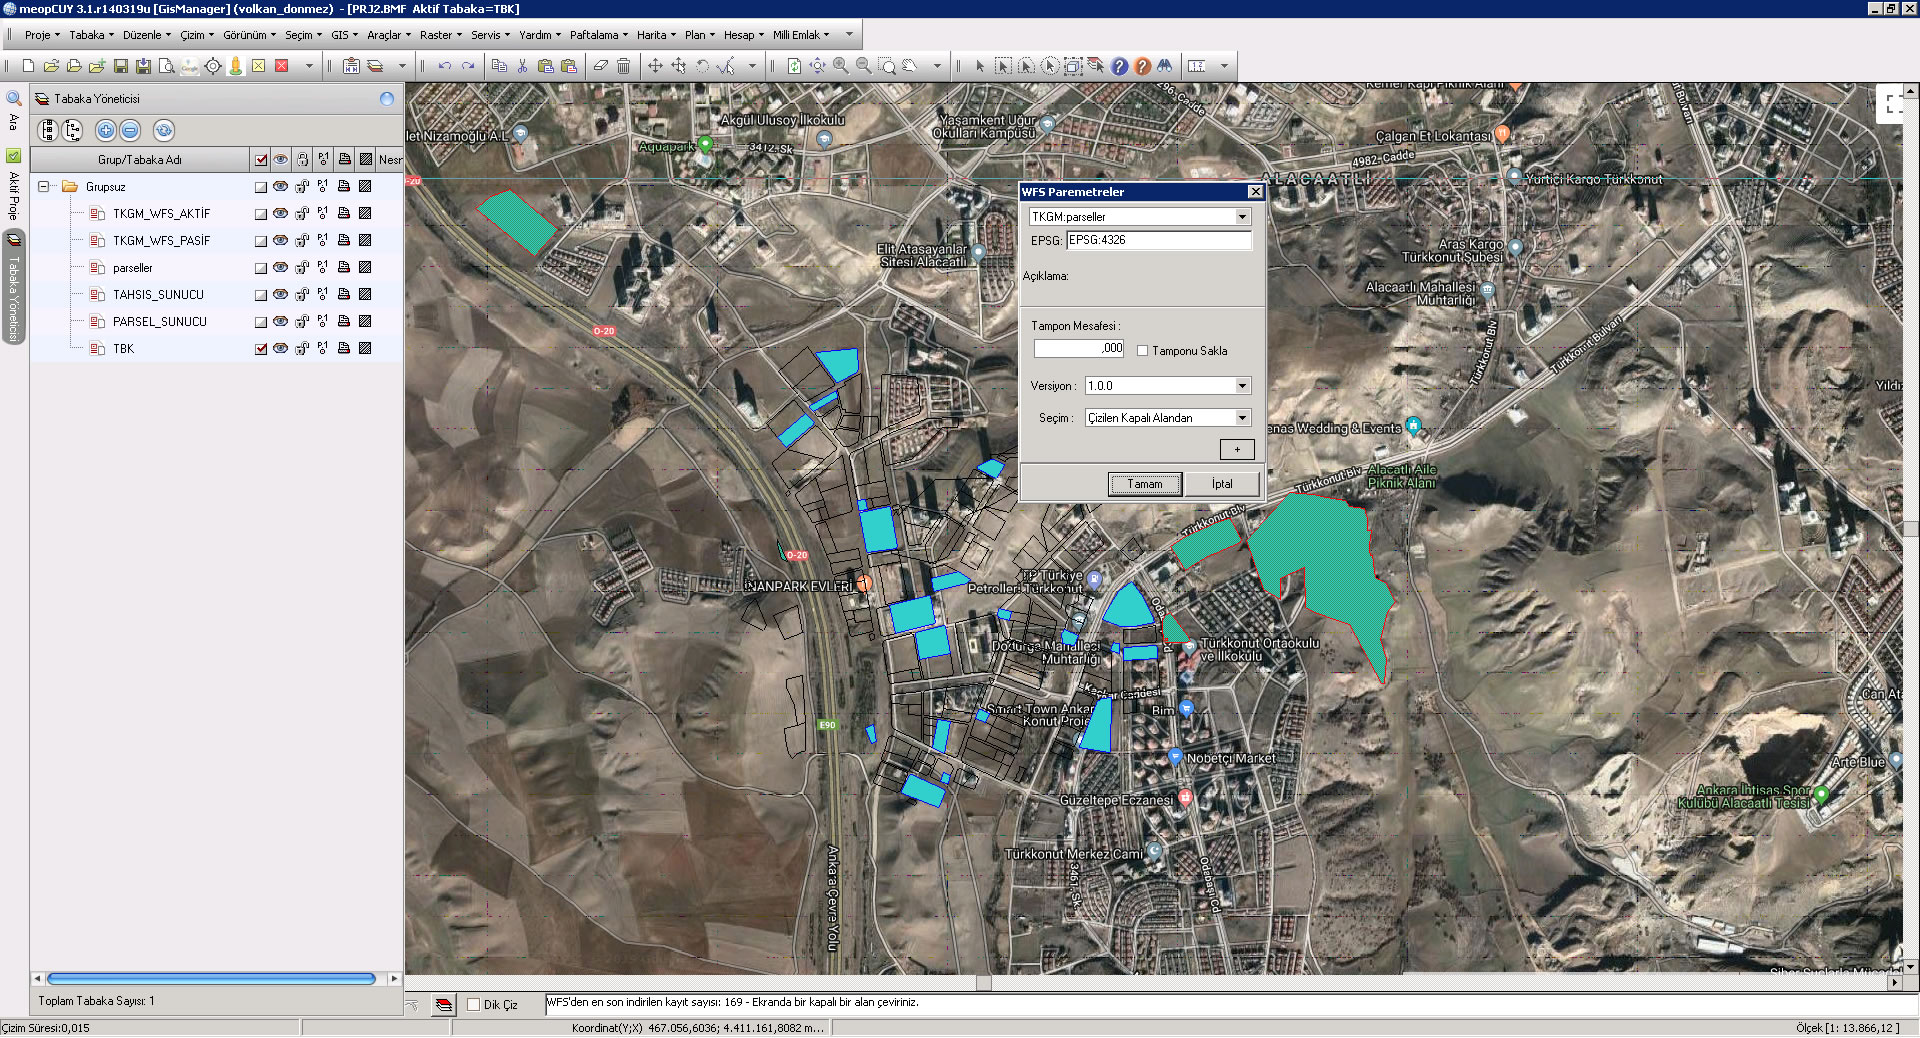Open dropdown arrow after Pan hand tool

(x=937, y=66)
